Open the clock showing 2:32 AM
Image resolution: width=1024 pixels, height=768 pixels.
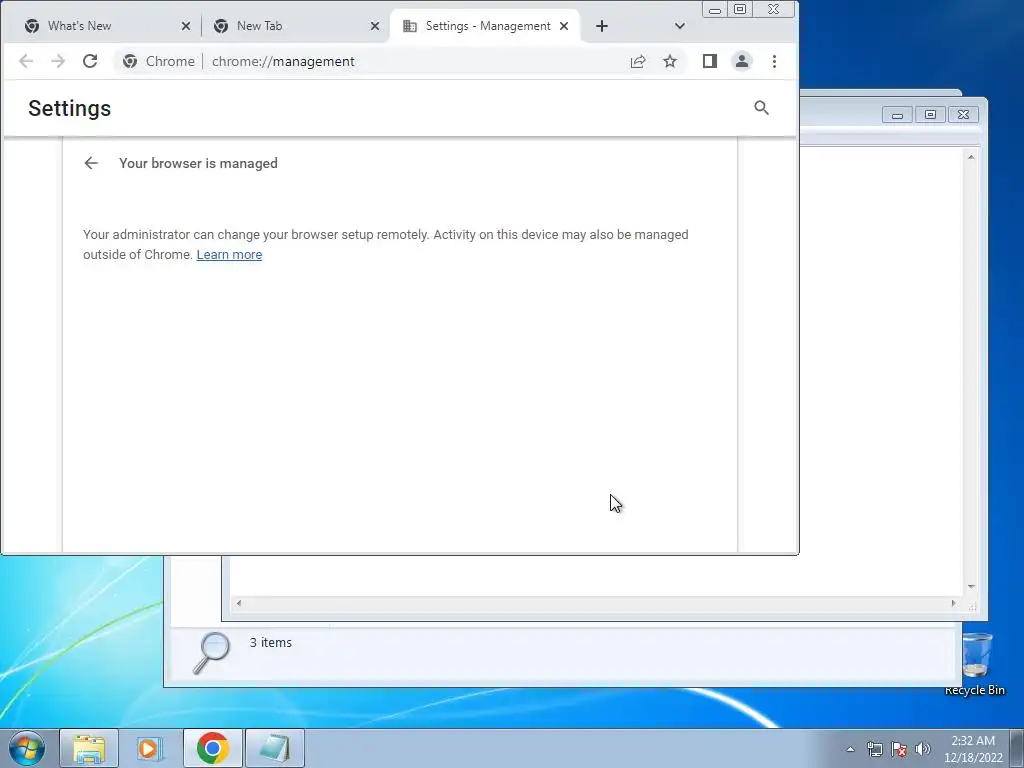click(x=973, y=749)
